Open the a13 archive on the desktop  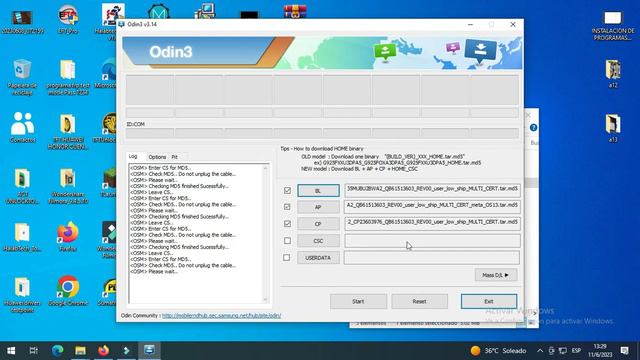[613, 128]
